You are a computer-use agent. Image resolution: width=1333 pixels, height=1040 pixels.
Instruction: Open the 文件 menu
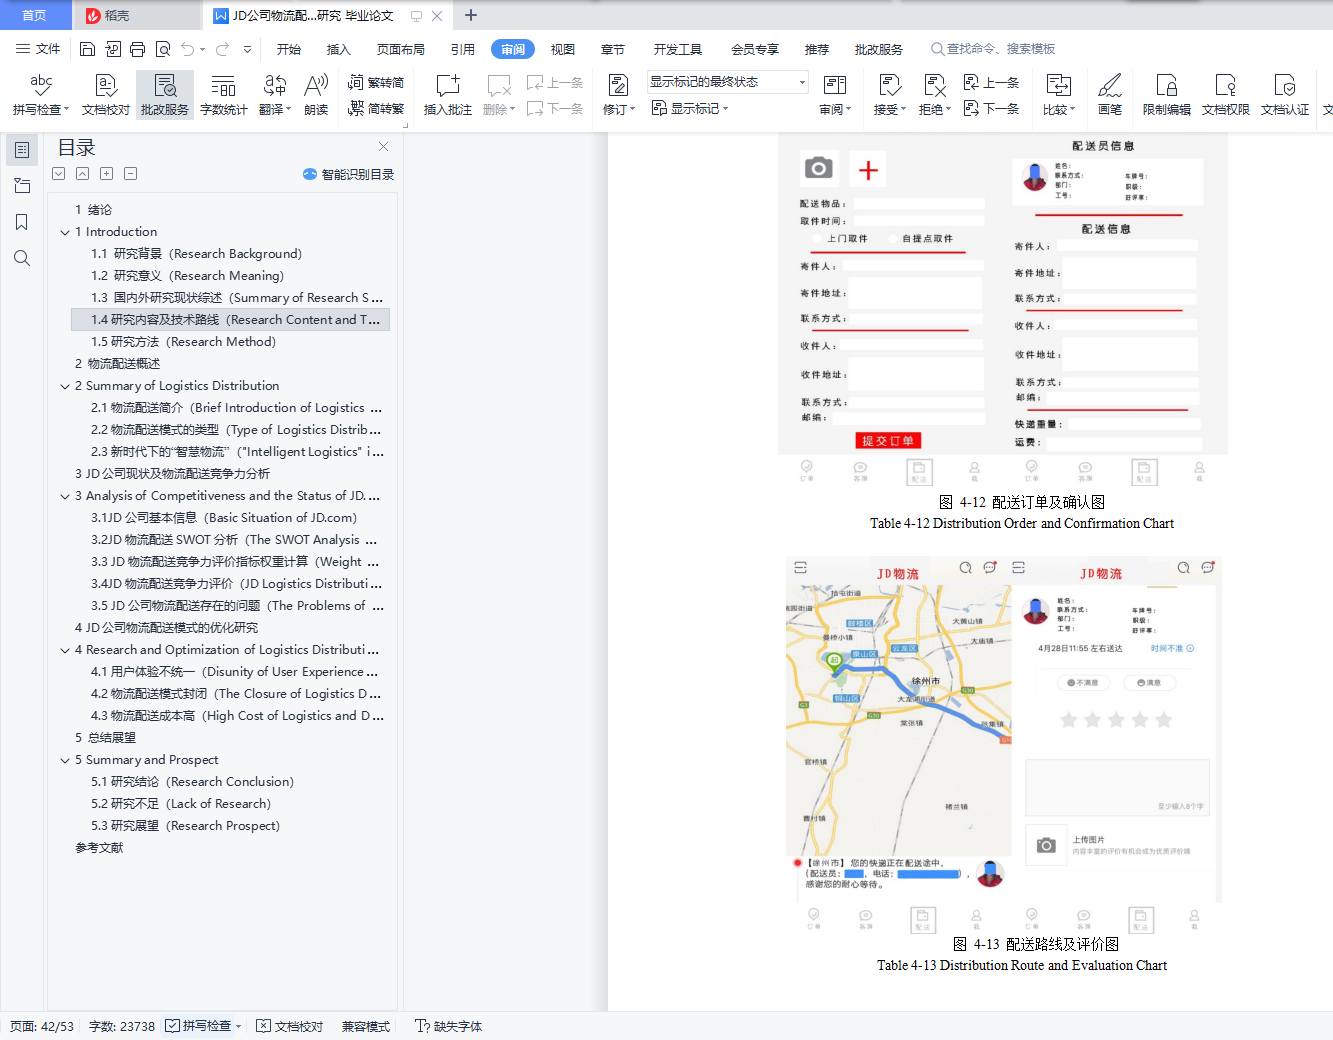click(38, 49)
